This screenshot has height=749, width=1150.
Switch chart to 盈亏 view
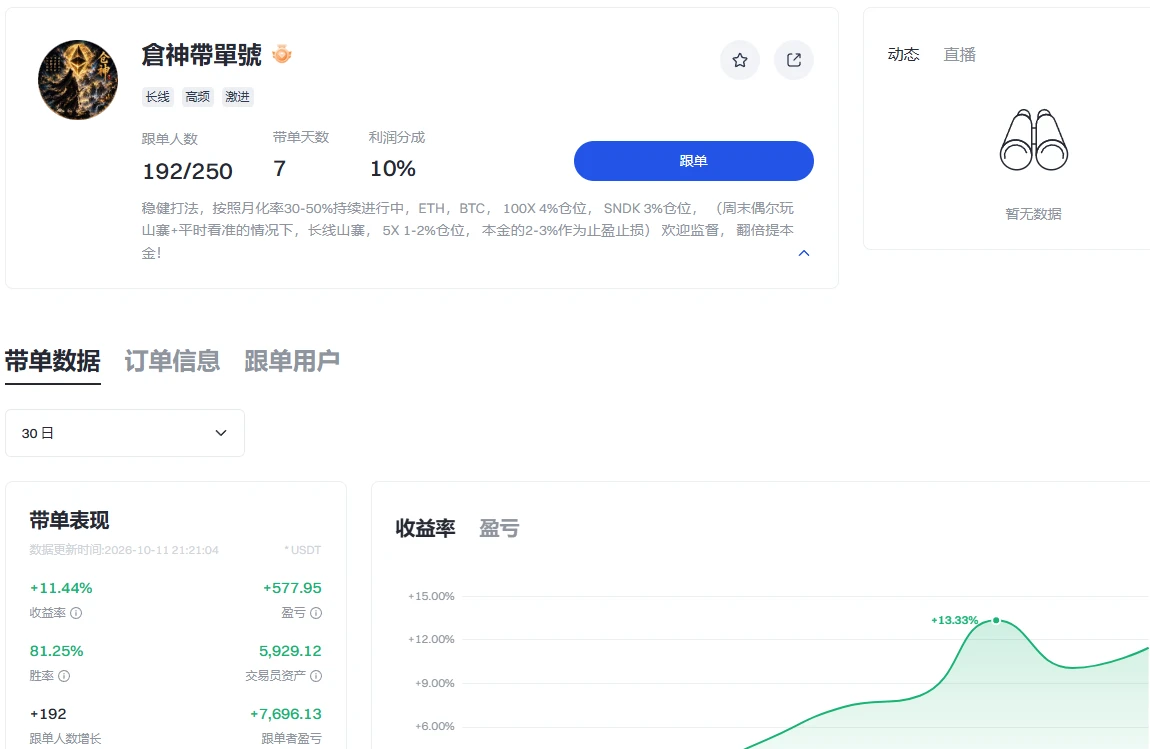(499, 528)
